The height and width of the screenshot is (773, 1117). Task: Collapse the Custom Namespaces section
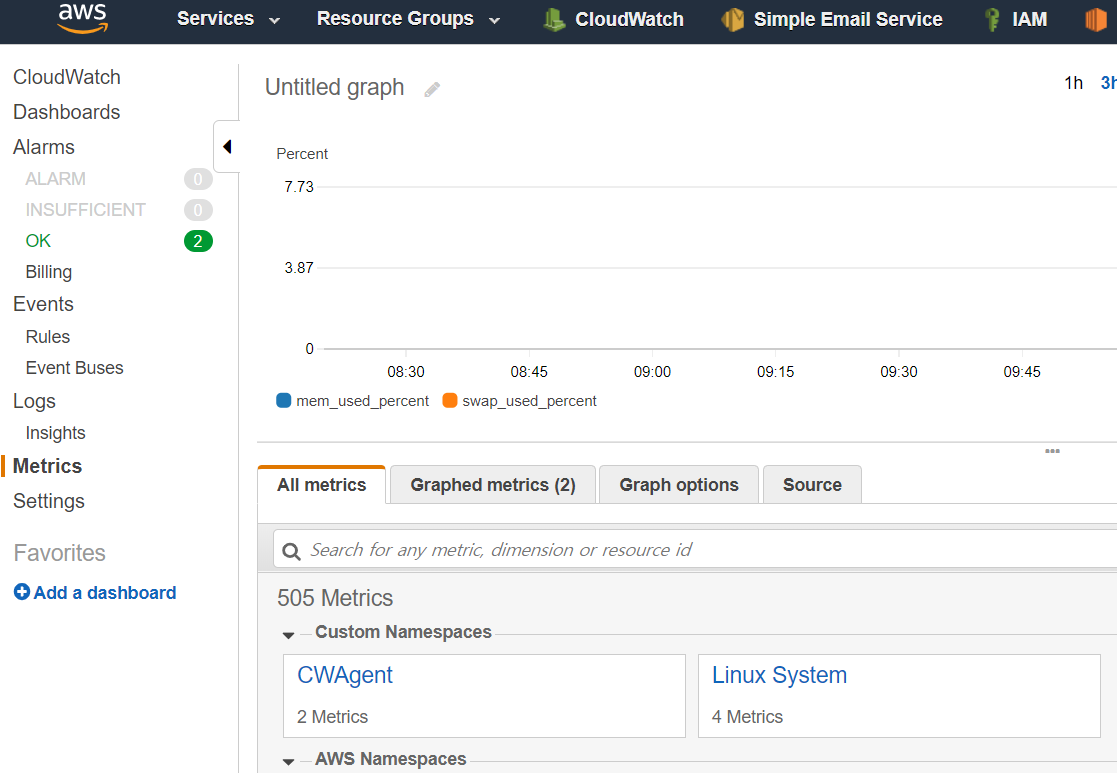tap(289, 634)
